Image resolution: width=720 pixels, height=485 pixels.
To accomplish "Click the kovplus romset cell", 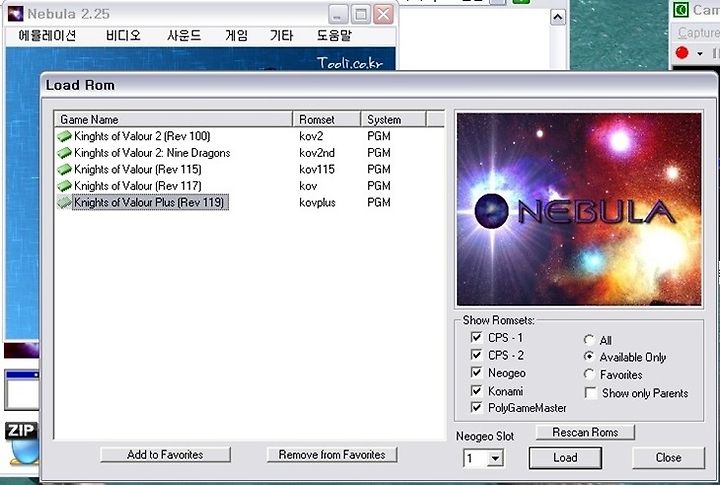I will (317, 202).
